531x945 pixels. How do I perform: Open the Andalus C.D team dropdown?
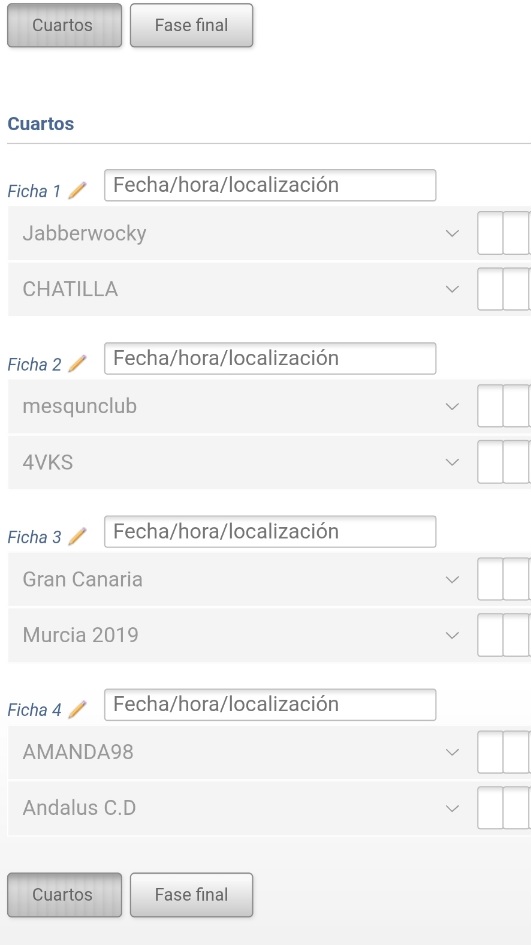click(240, 808)
